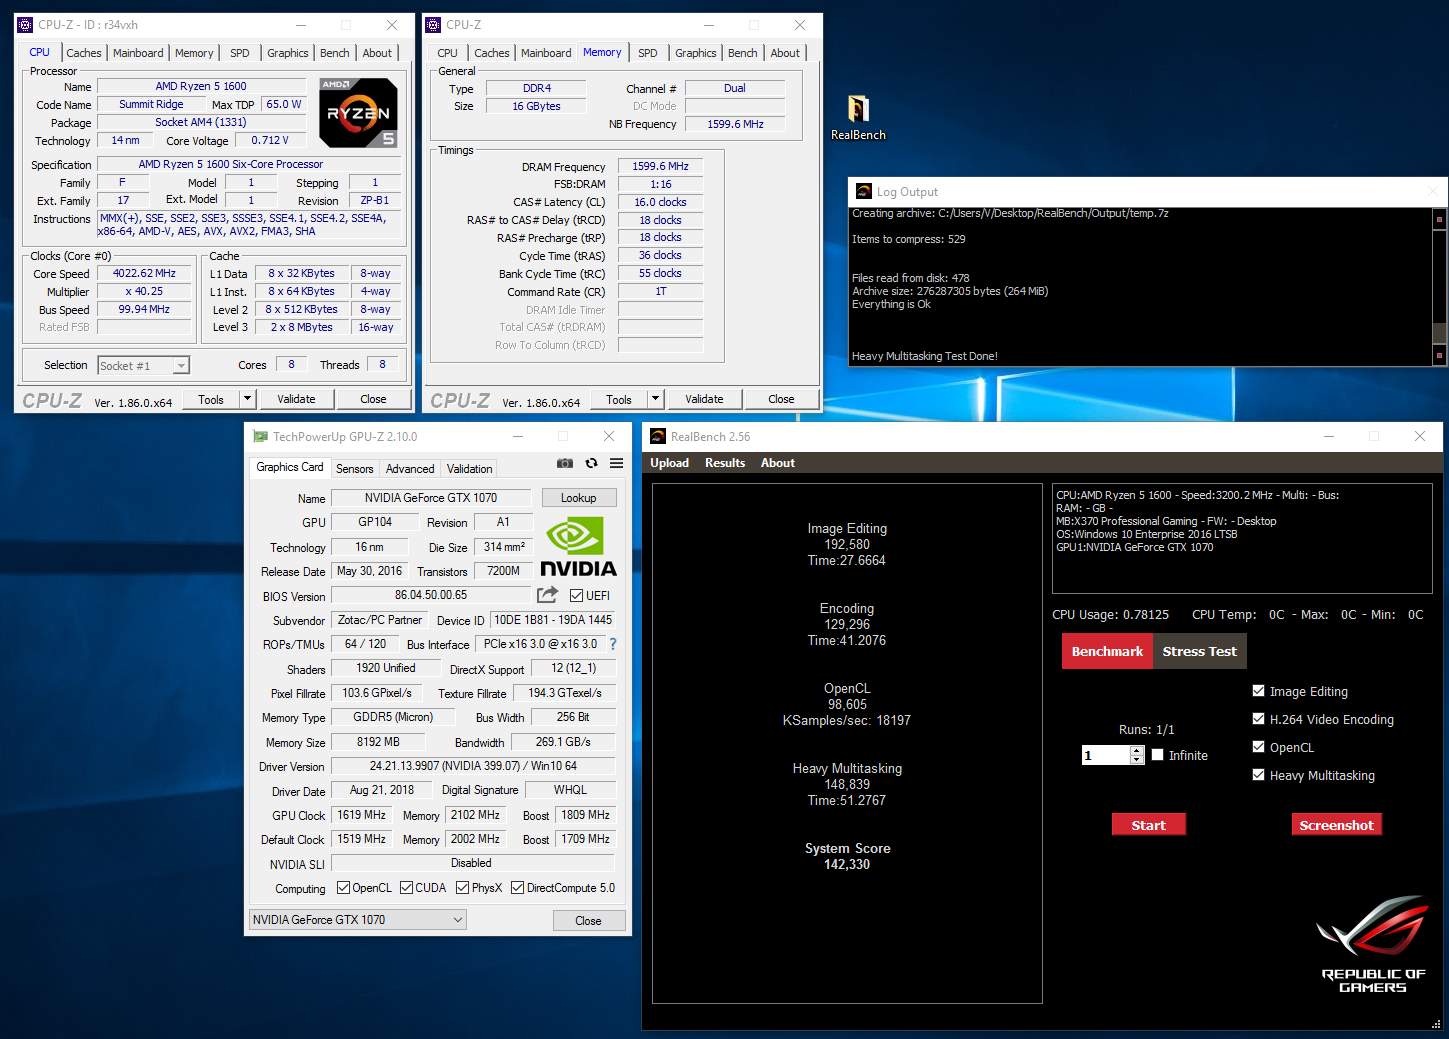Switch to Caches tab in left CPU-Z

[84, 53]
